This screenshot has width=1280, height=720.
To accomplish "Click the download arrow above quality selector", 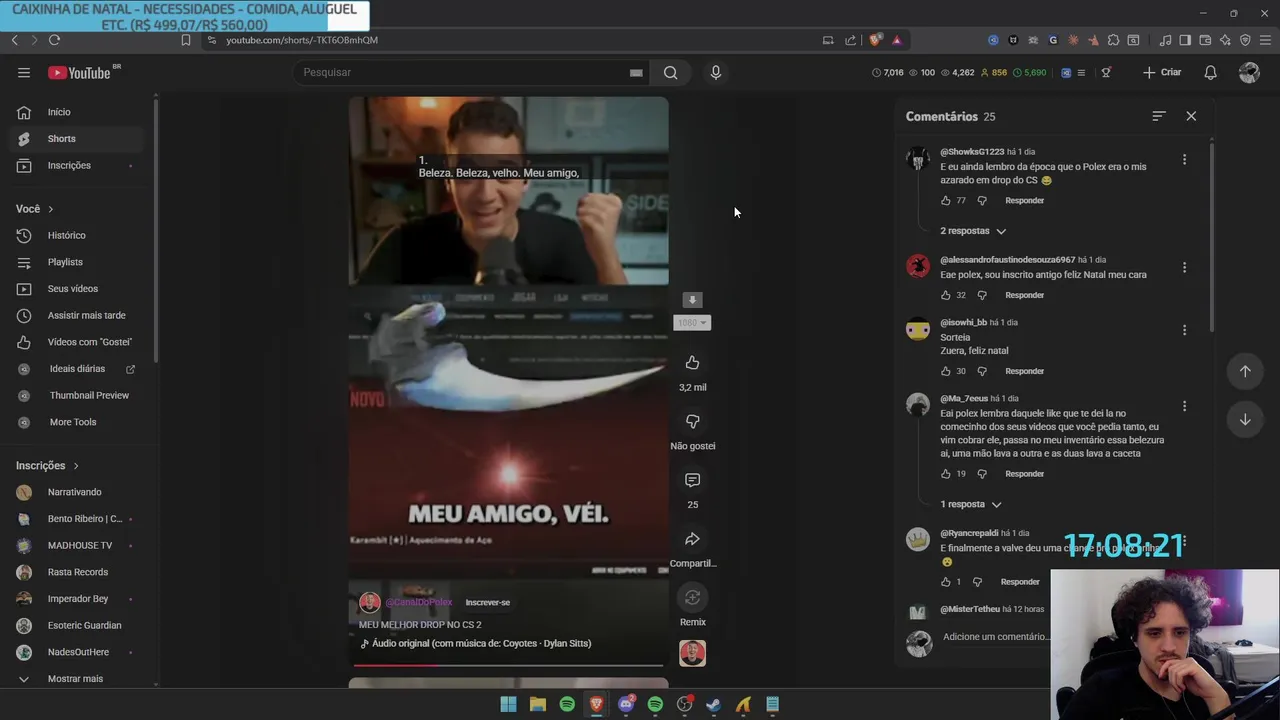I will [692, 300].
